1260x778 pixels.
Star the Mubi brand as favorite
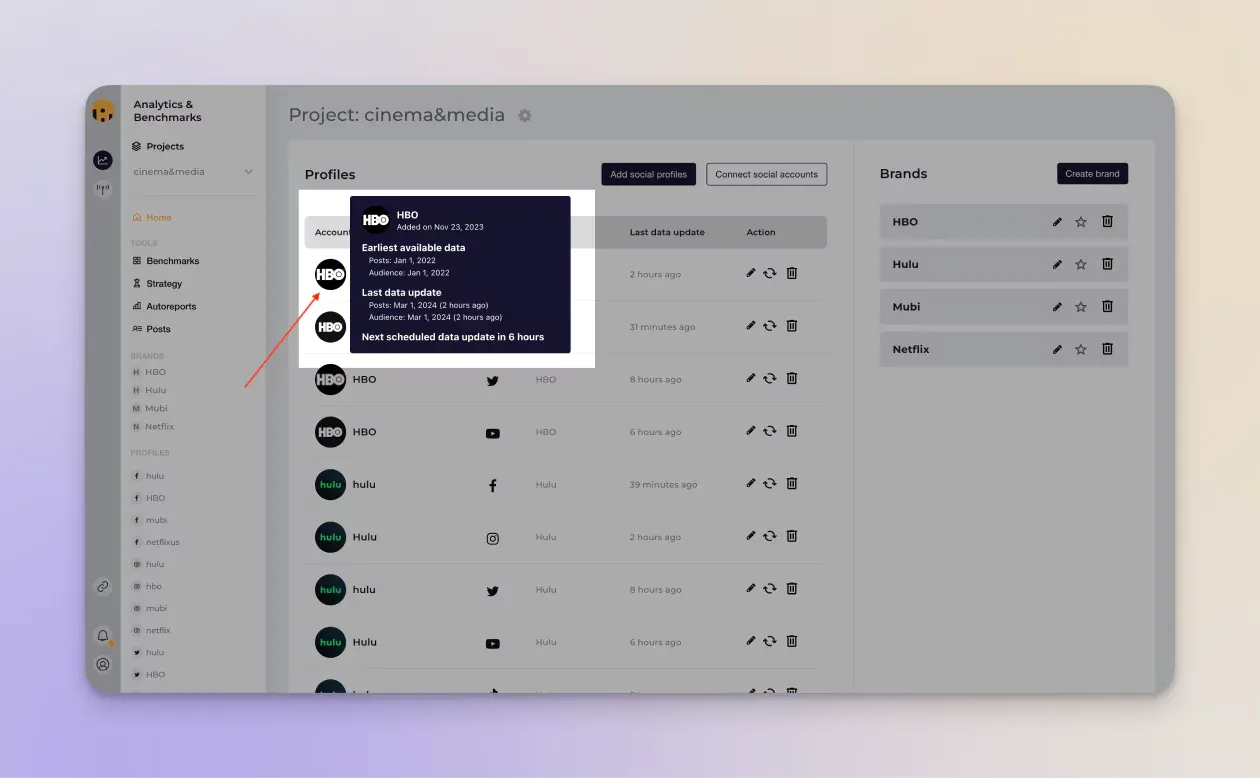pos(1081,307)
